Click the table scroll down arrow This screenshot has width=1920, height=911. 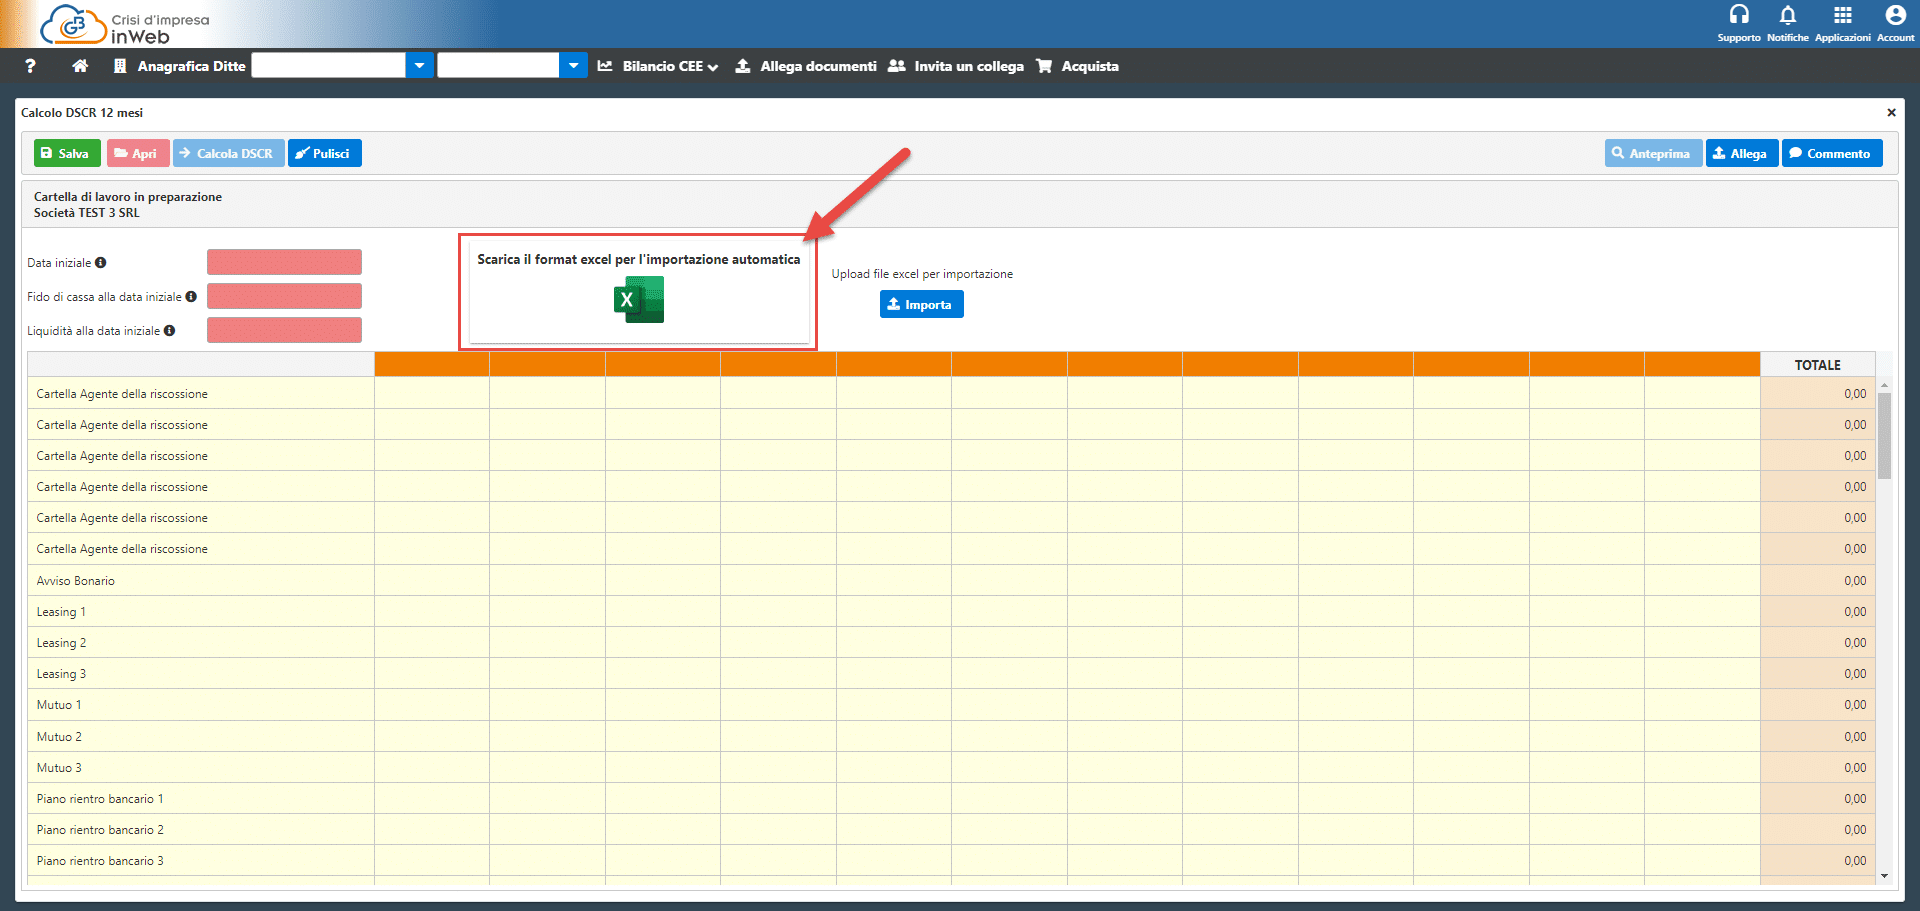pyautogui.click(x=1884, y=876)
